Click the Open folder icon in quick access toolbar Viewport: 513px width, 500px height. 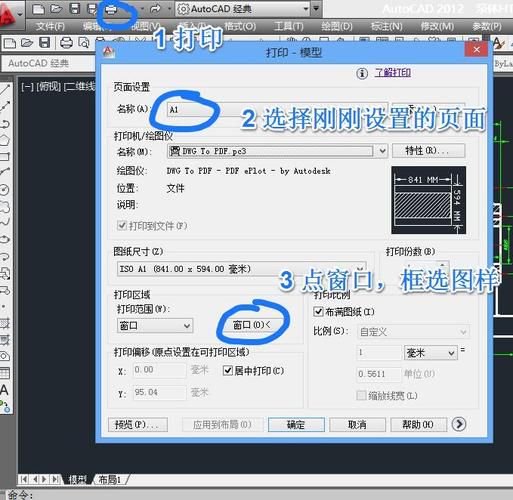[56, 9]
